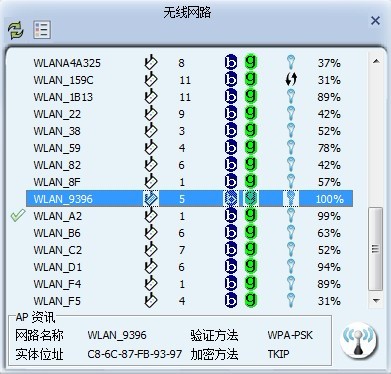The width and height of the screenshot is (391, 374).
Task: Click the channel signal icon for WLANA4A325
Action: (151, 62)
